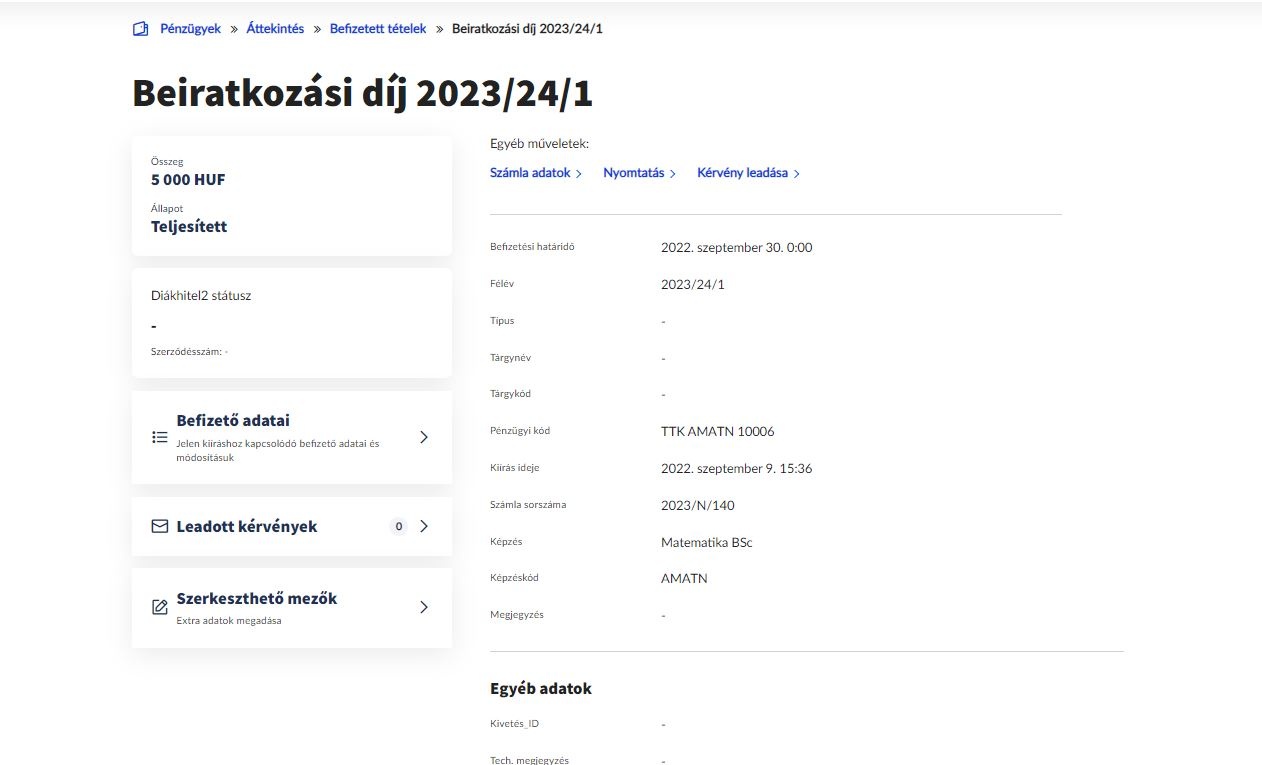The width and height of the screenshot is (1262, 765).
Task: Click the envelope icon beside Leadott kérvények
Action: click(x=159, y=526)
